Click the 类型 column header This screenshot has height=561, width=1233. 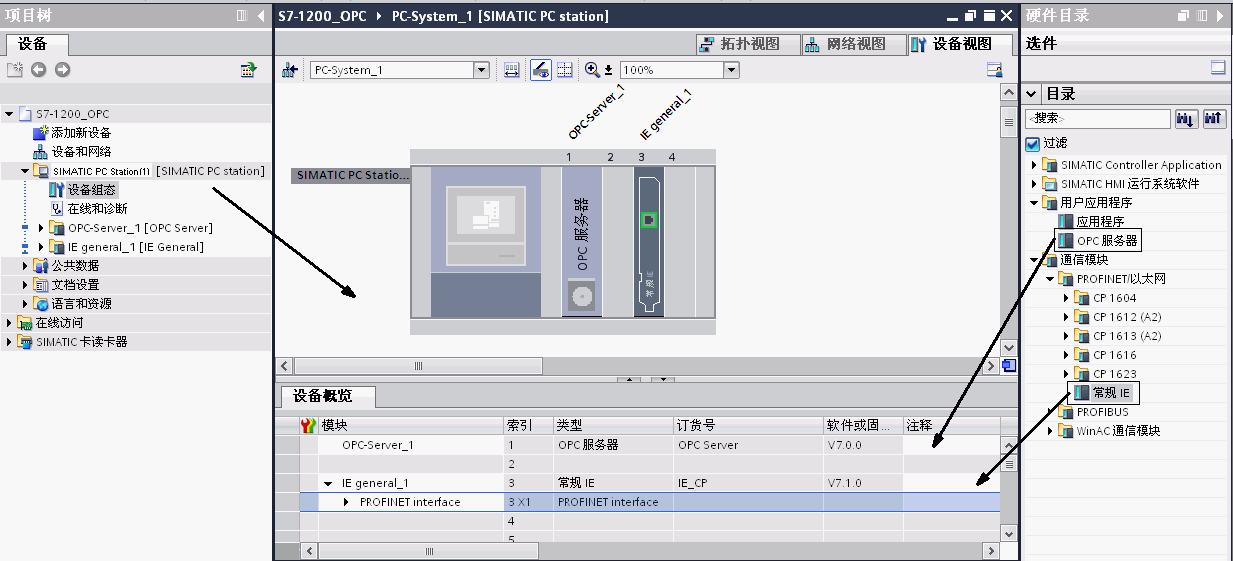click(x=613, y=426)
